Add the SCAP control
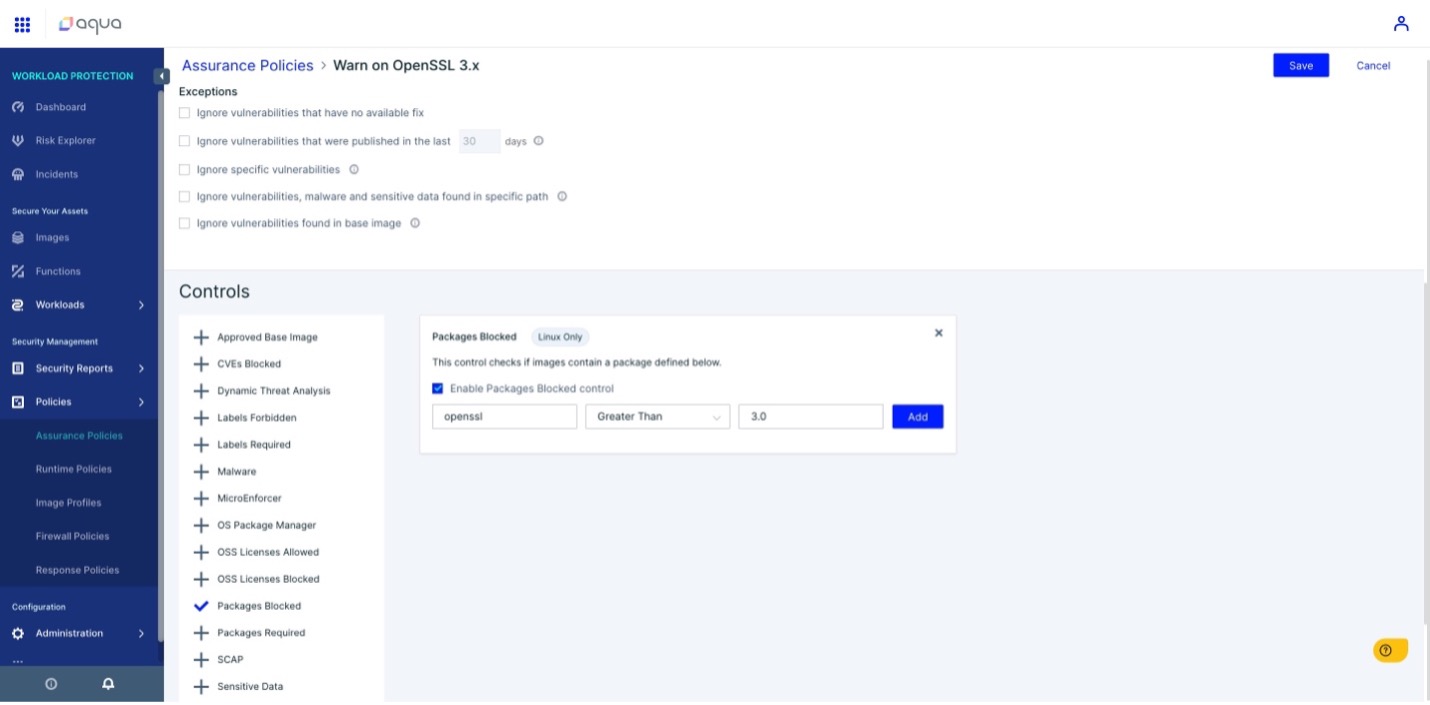 (201, 660)
